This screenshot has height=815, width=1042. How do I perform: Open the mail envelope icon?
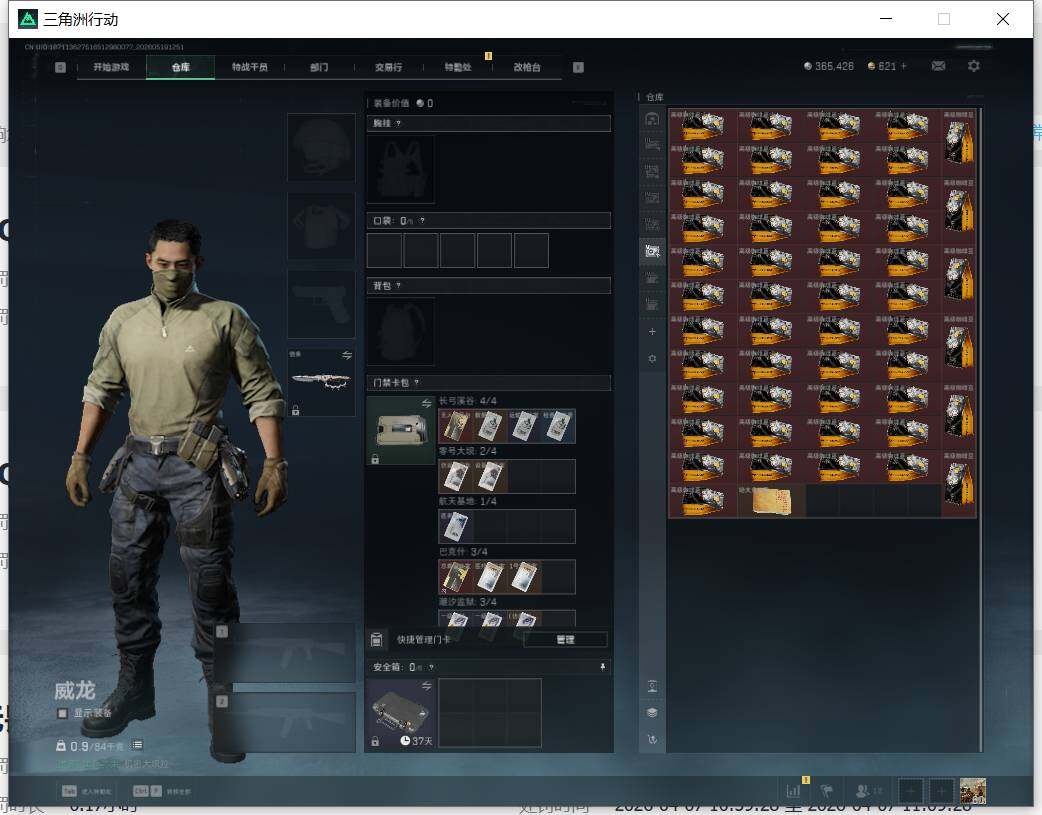pos(938,66)
